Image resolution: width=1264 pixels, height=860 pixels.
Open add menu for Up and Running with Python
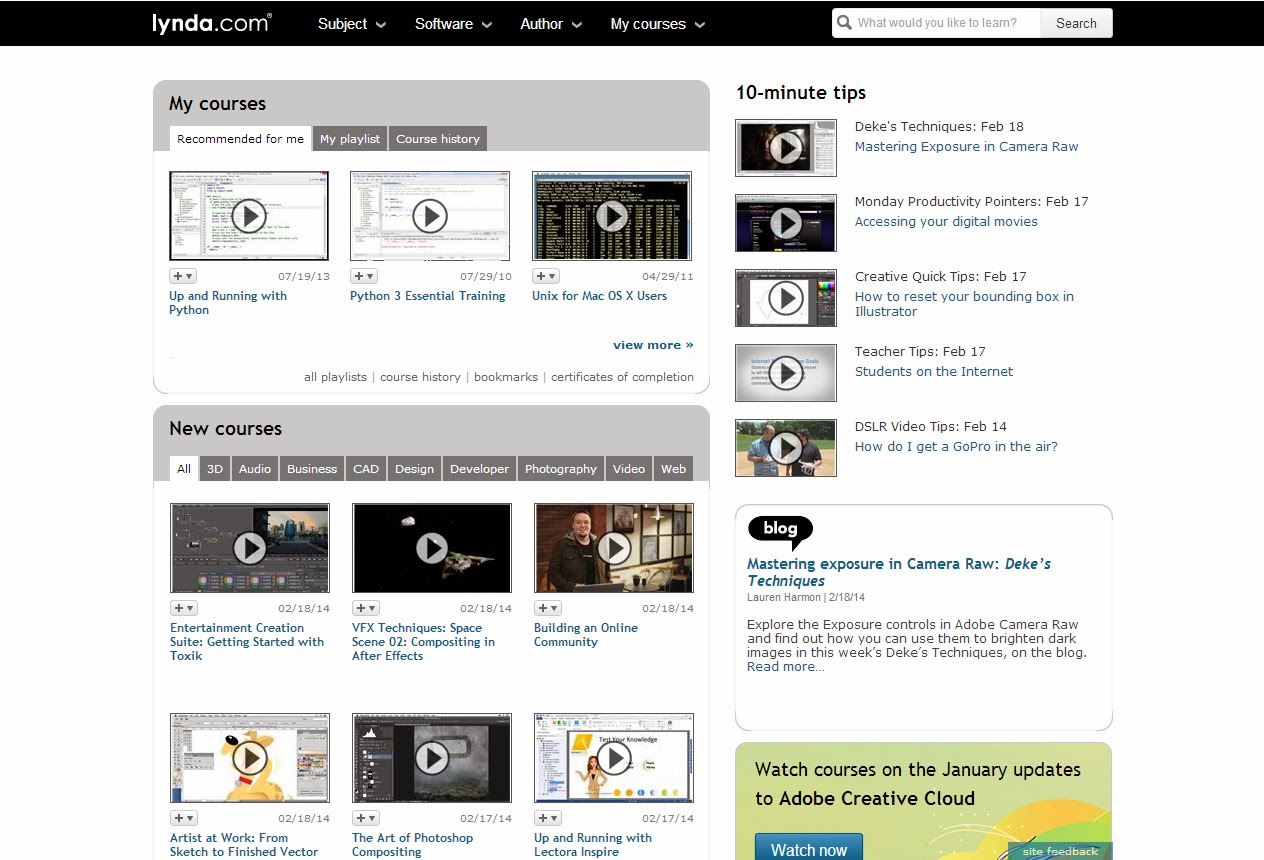pyautogui.click(x=183, y=276)
